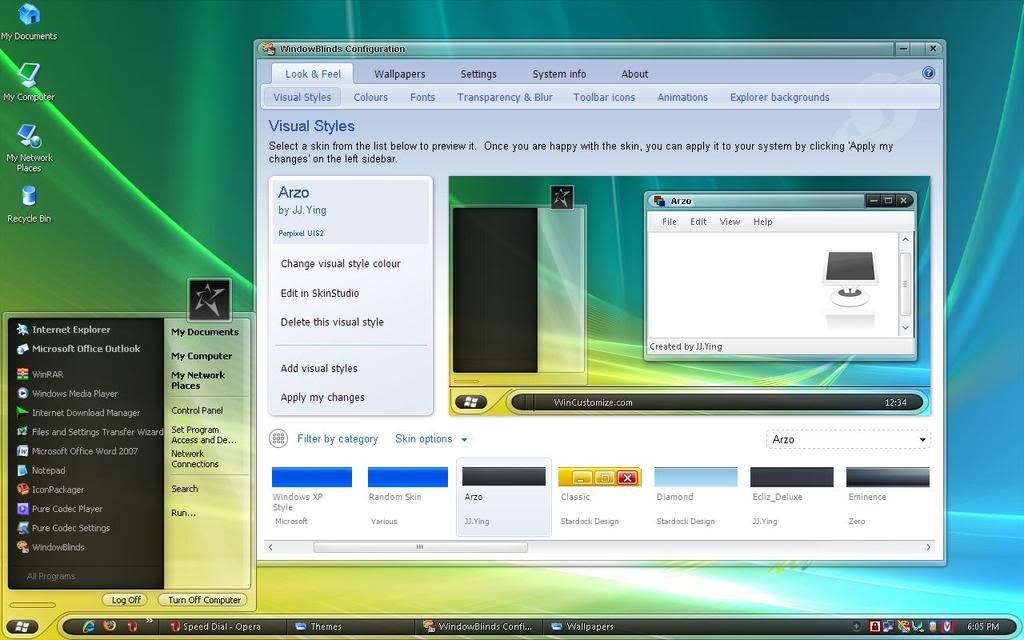Switch to the Wallpapers tab
The width and height of the screenshot is (1024, 640).
click(399, 74)
